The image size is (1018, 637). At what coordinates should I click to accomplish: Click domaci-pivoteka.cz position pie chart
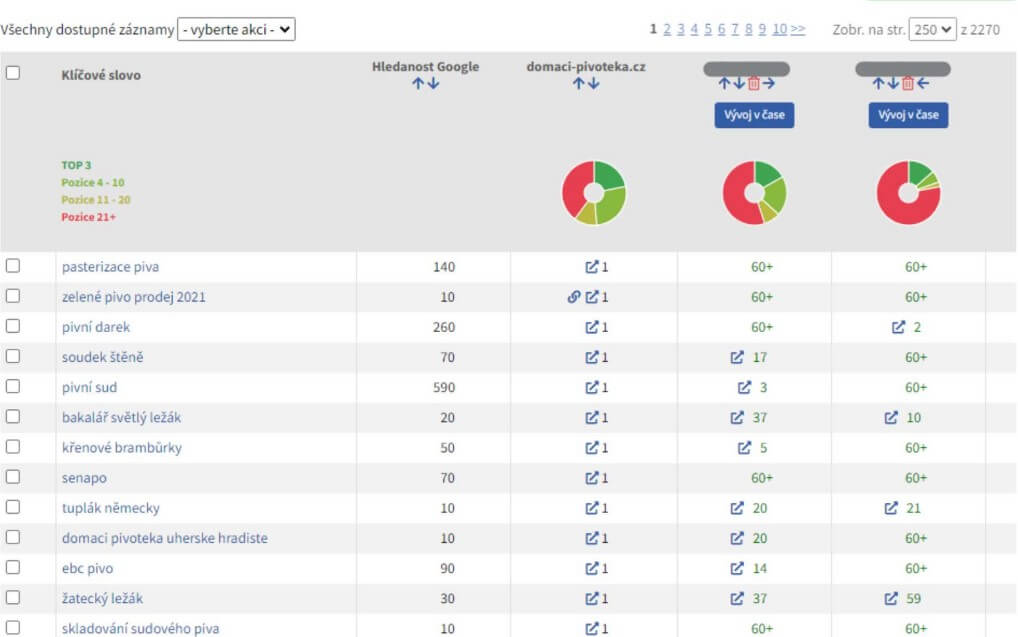(593, 193)
